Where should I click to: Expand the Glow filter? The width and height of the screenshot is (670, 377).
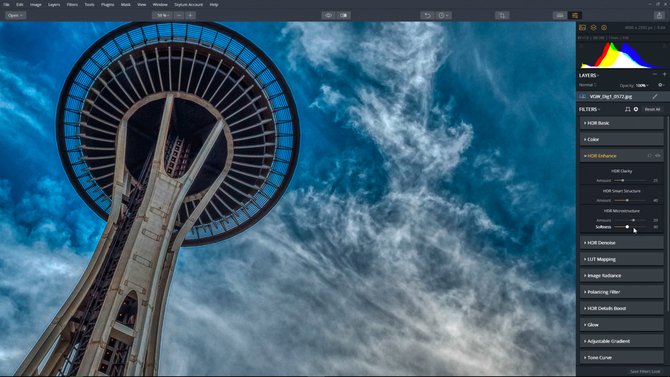pos(621,325)
